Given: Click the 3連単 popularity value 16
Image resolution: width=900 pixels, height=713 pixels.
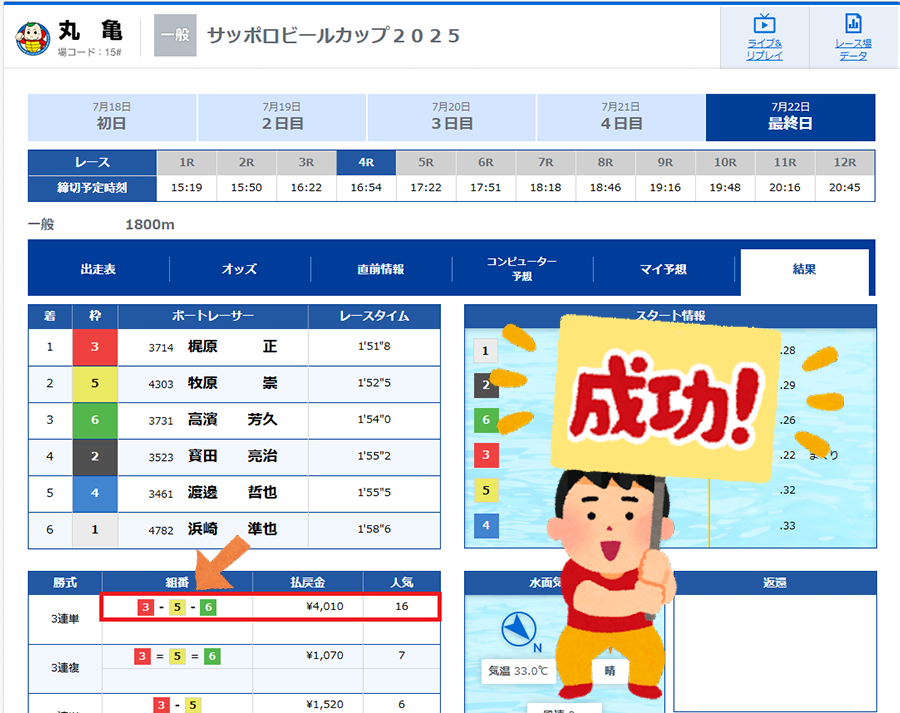Looking at the screenshot, I should point(402,606).
